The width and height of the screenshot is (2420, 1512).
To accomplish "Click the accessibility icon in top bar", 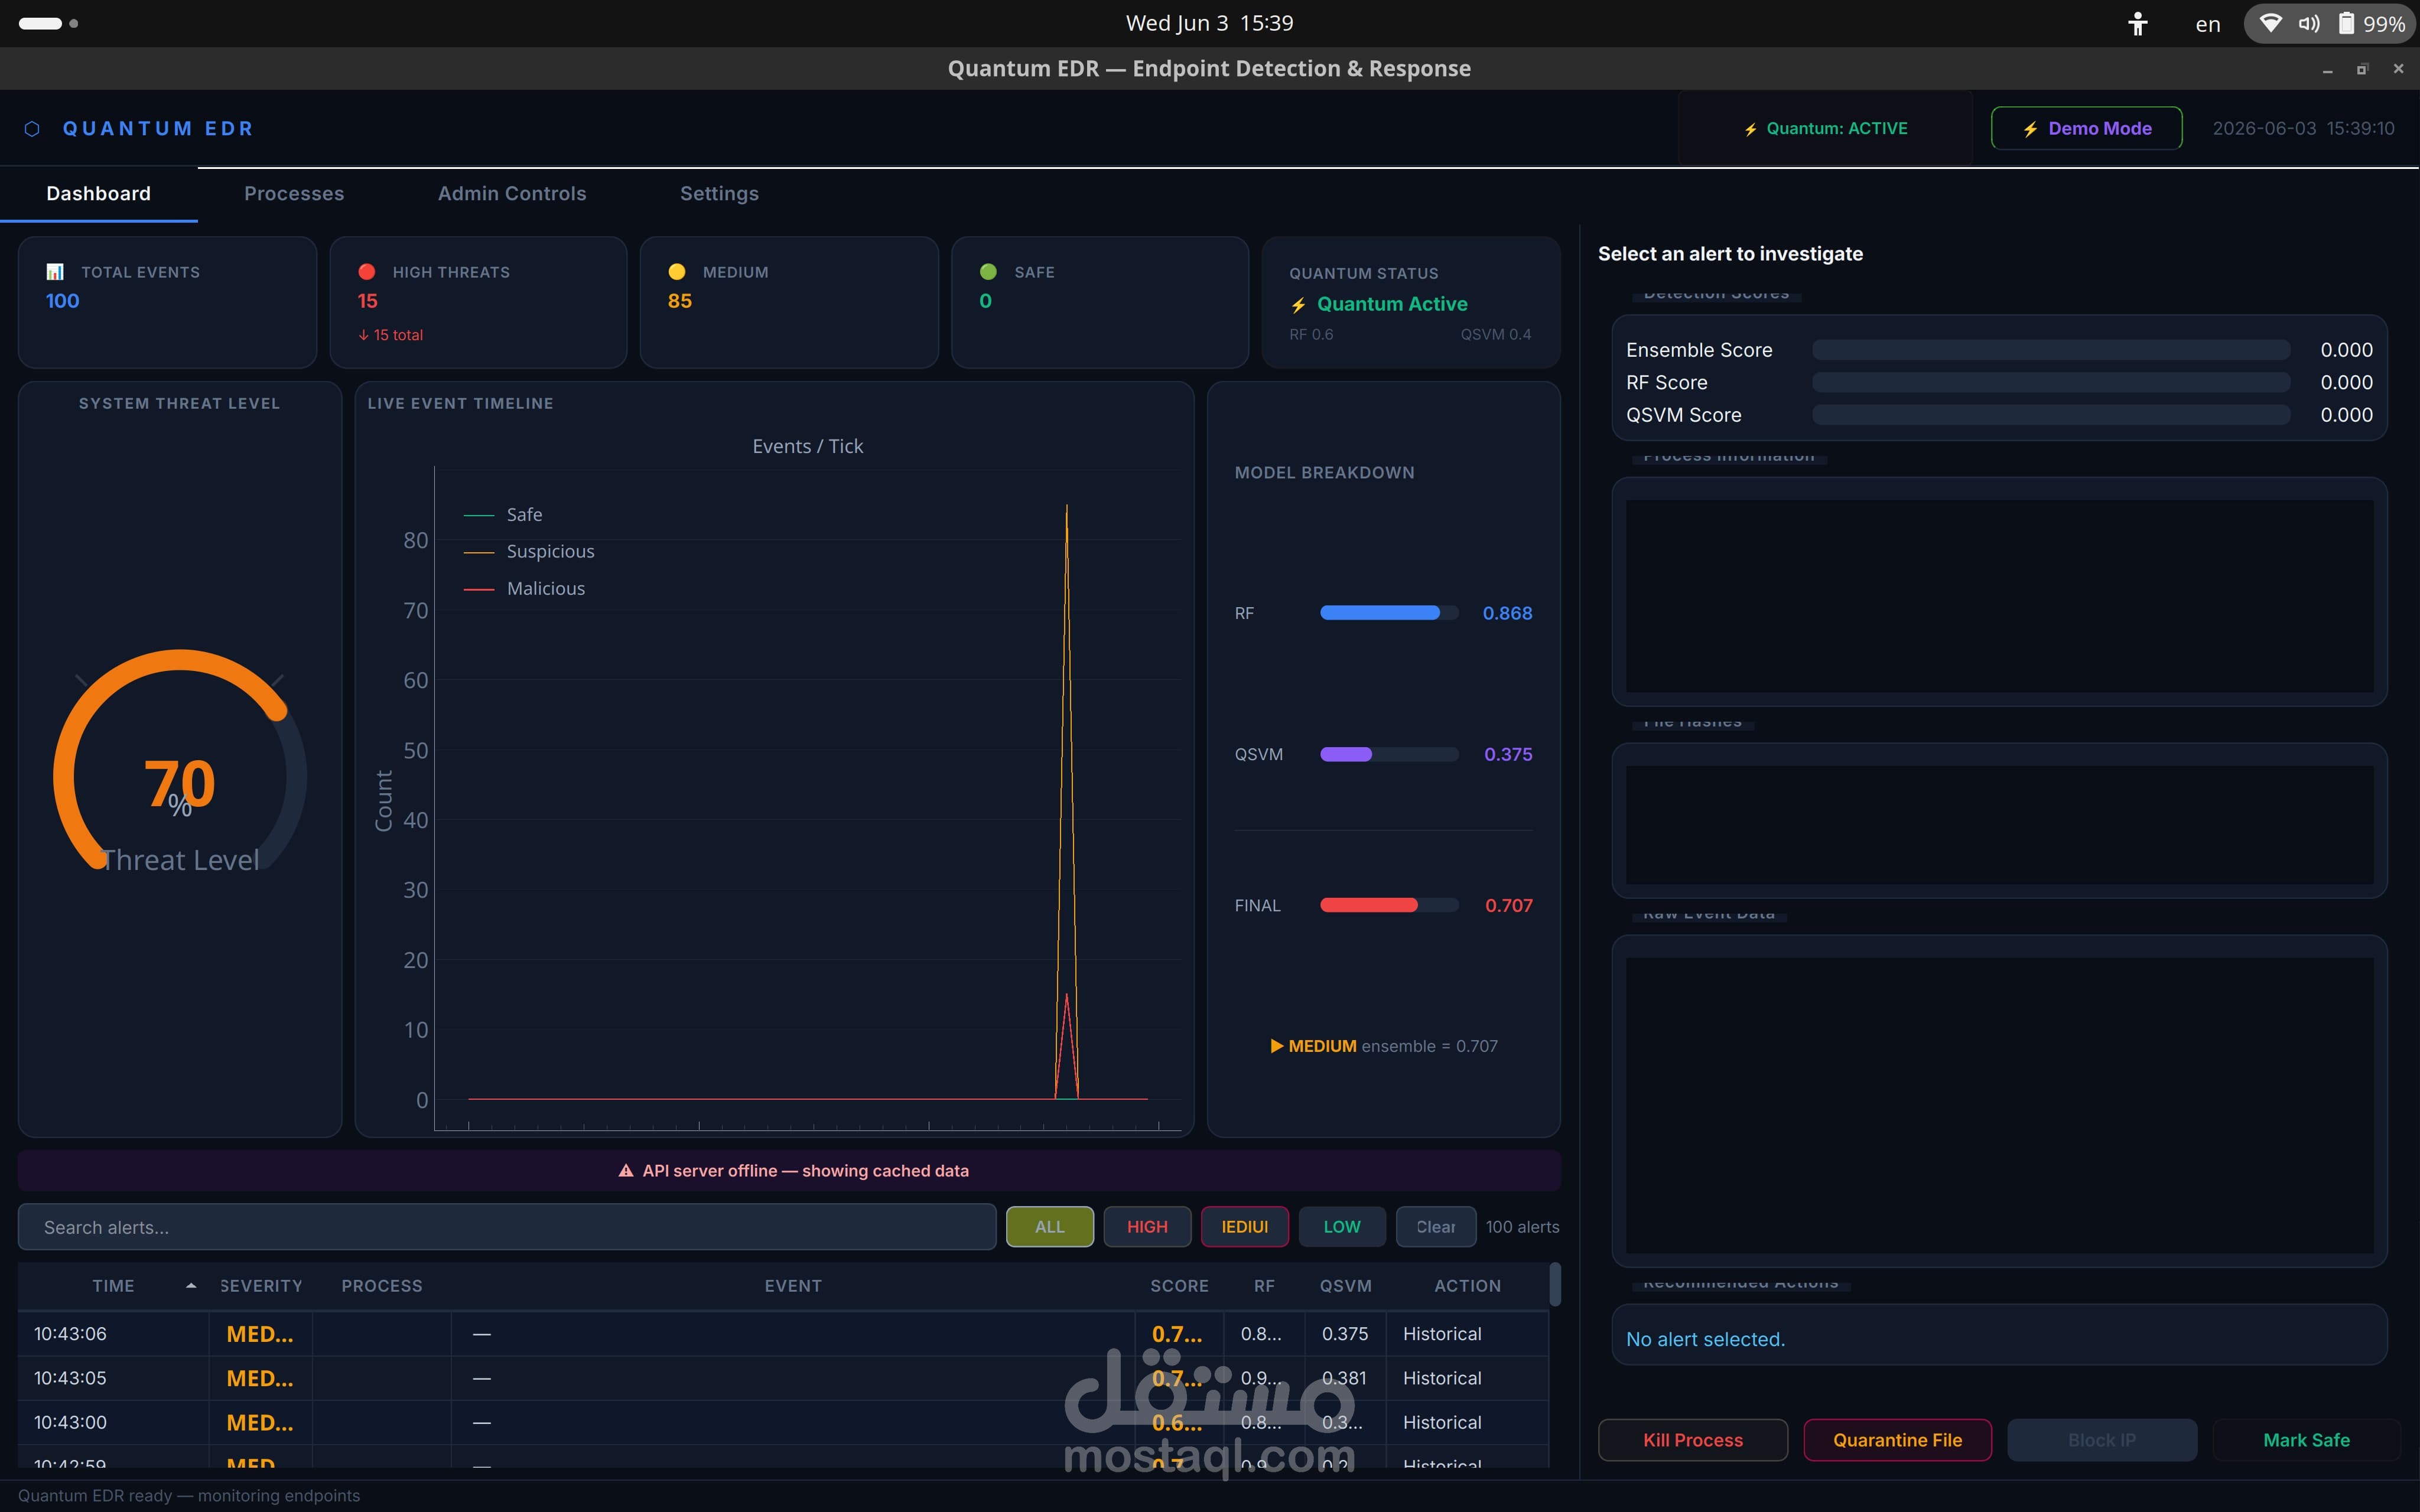I will (x=2137, y=23).
